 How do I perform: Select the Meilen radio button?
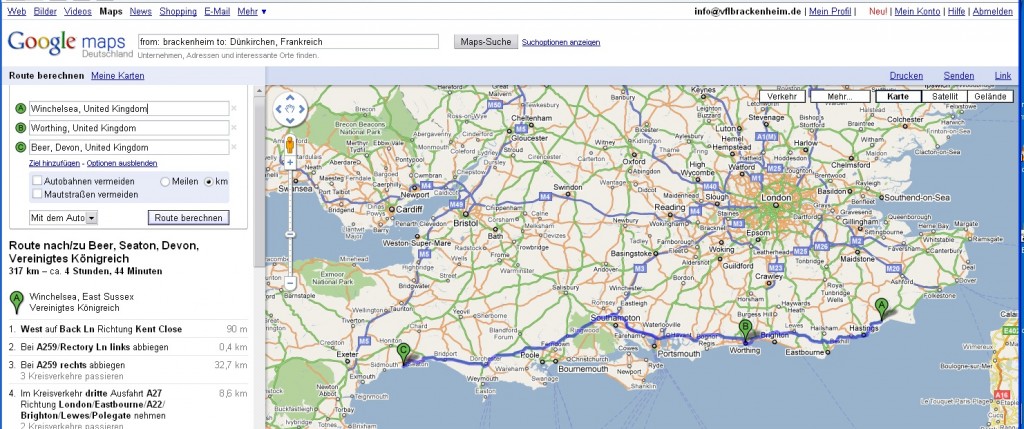165,182
